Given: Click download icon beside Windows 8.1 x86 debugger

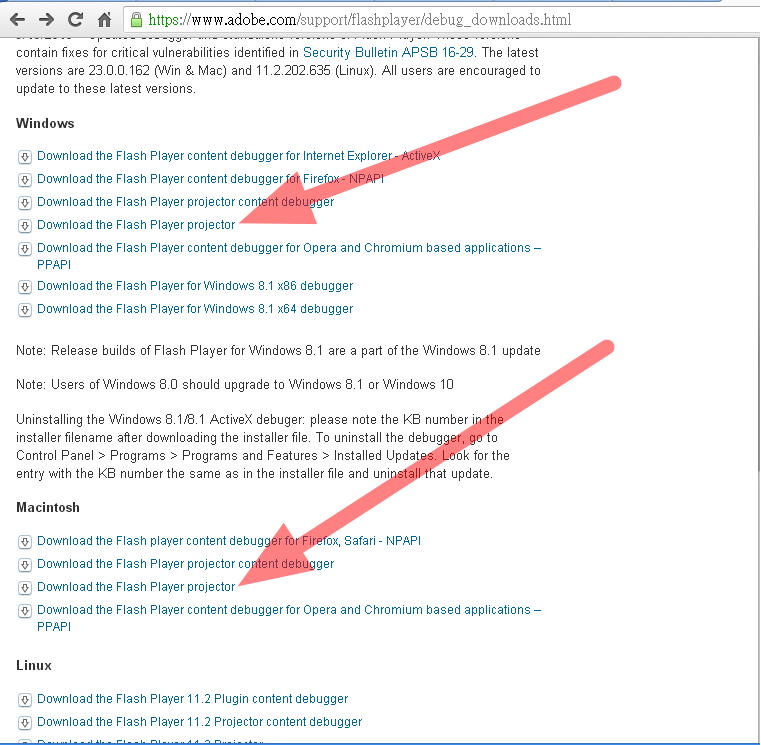Looking at the screenshot, I should 25,287.
